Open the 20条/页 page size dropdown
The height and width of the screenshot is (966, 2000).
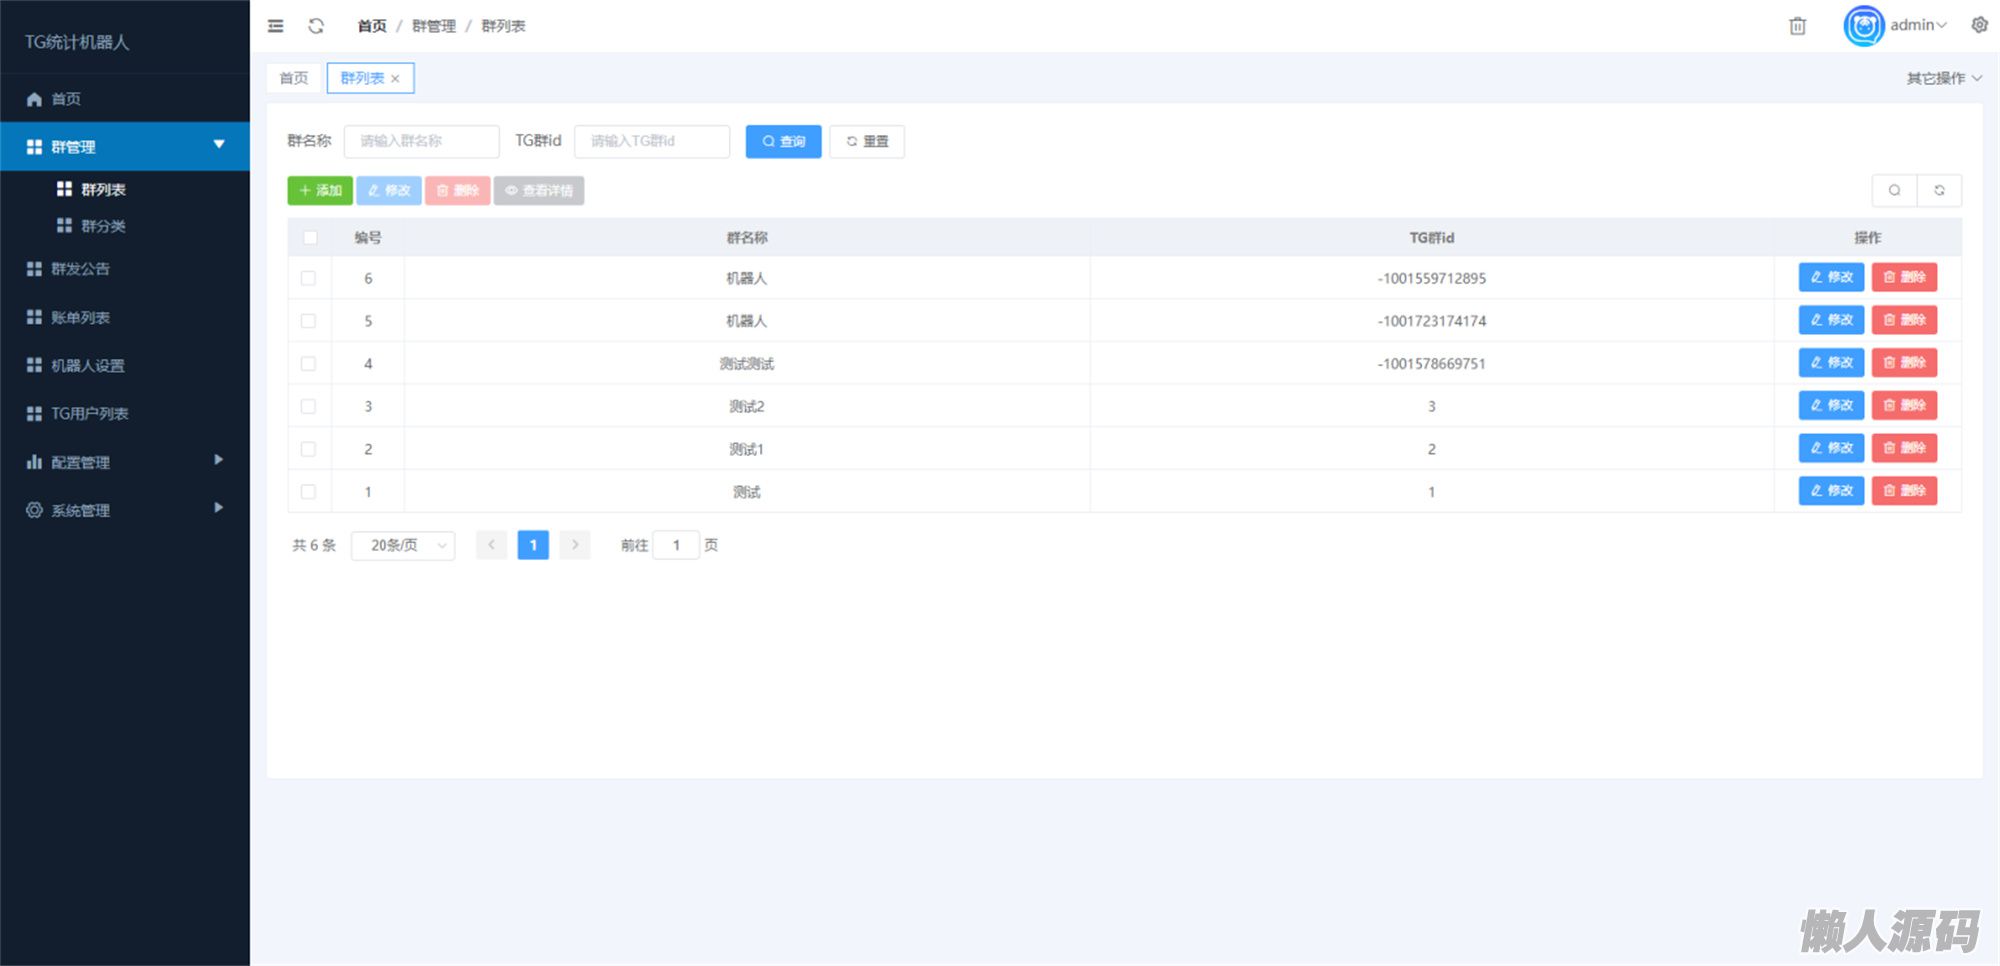[x=403, y=545]
